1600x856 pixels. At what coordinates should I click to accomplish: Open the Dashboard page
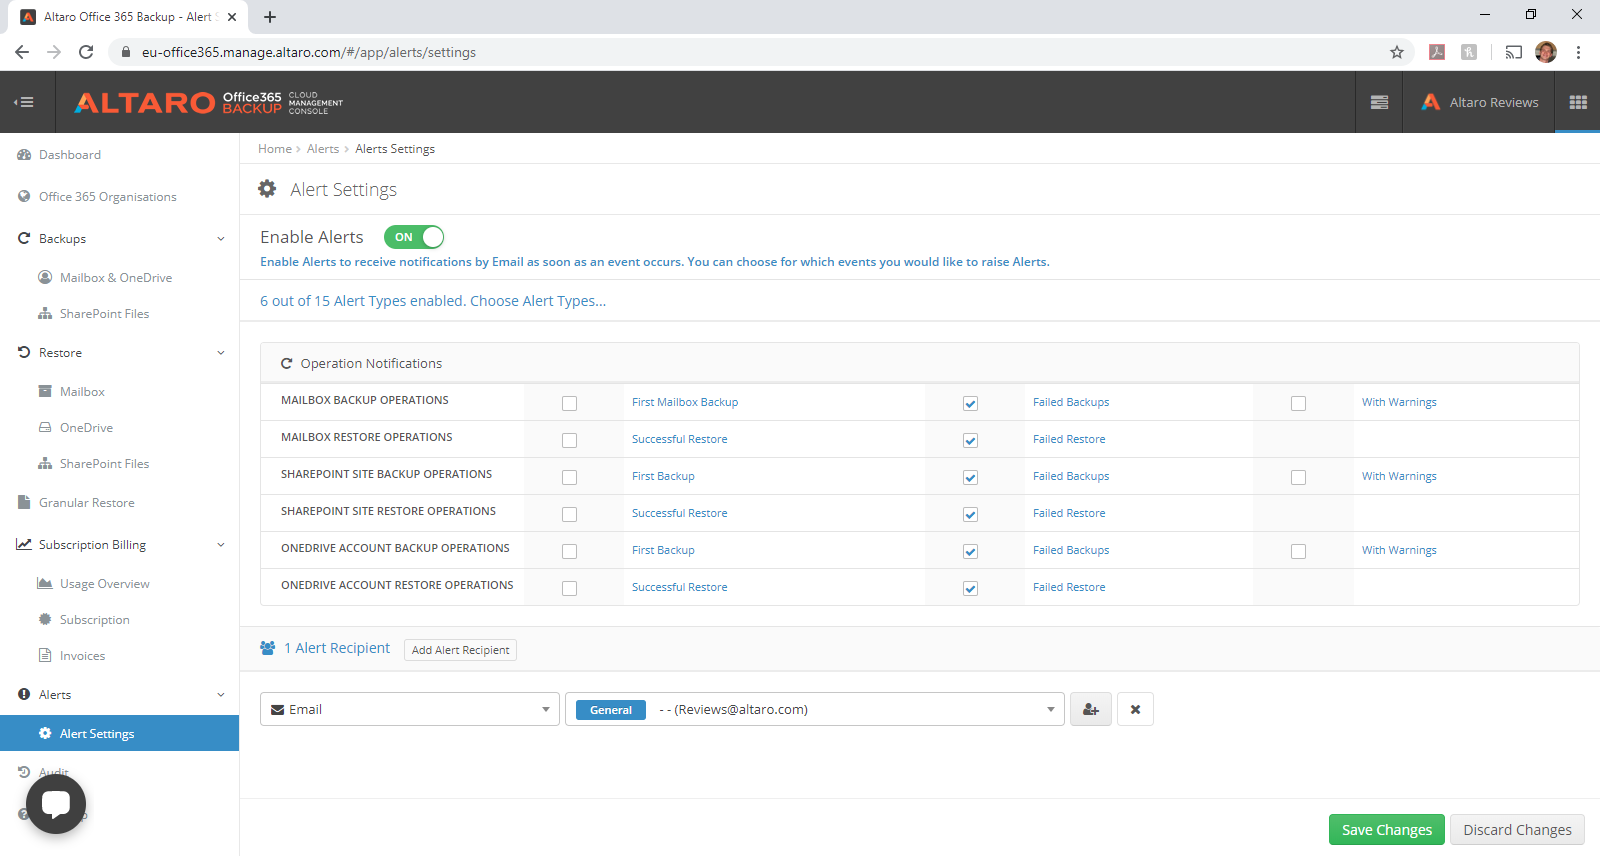pyautogui.click(x=70, y=155)
